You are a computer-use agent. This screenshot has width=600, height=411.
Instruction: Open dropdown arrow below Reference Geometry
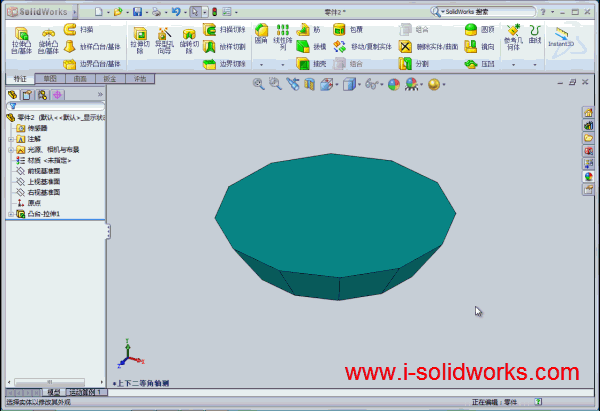pyautogui.click(x=513, y=65)
